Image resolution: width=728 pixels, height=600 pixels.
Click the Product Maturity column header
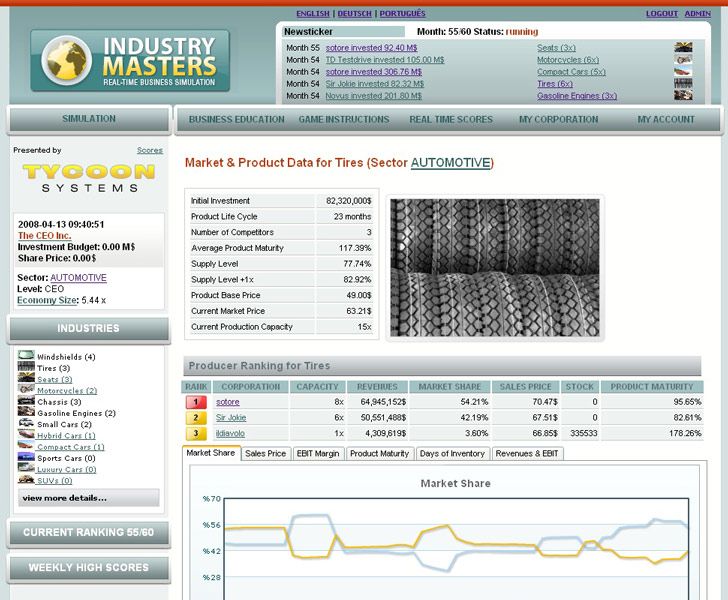click(651, 386)
